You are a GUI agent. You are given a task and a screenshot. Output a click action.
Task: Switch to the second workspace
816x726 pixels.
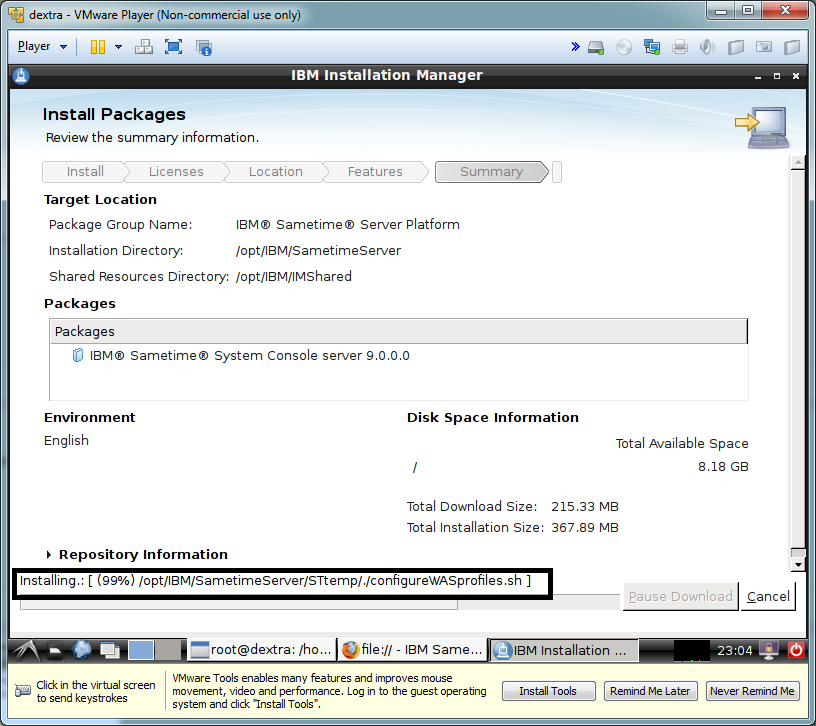point(168,650)
